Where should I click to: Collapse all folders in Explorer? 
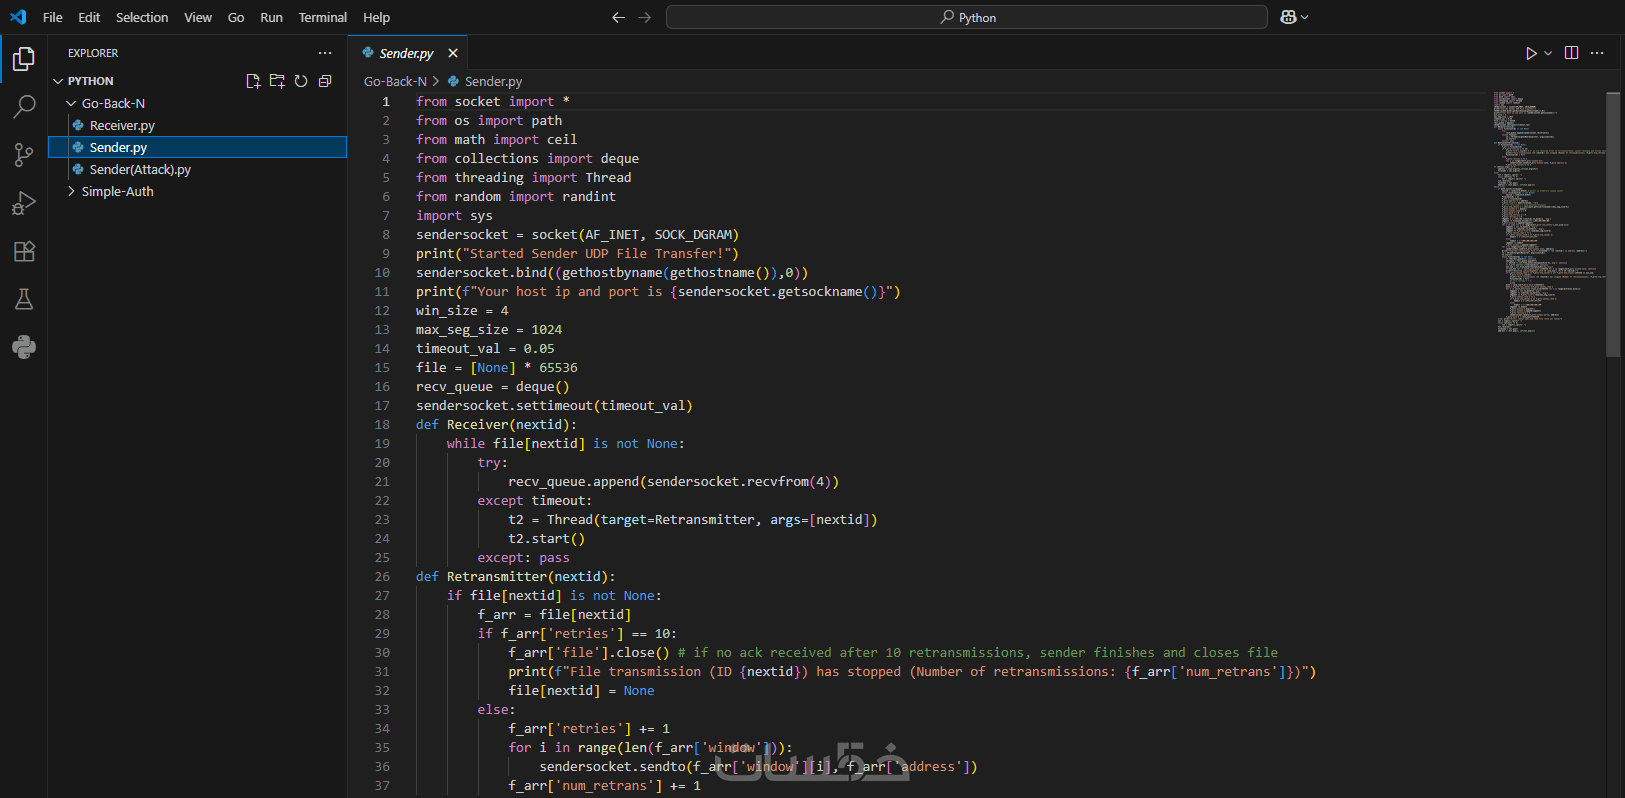(x=325, y=81)
